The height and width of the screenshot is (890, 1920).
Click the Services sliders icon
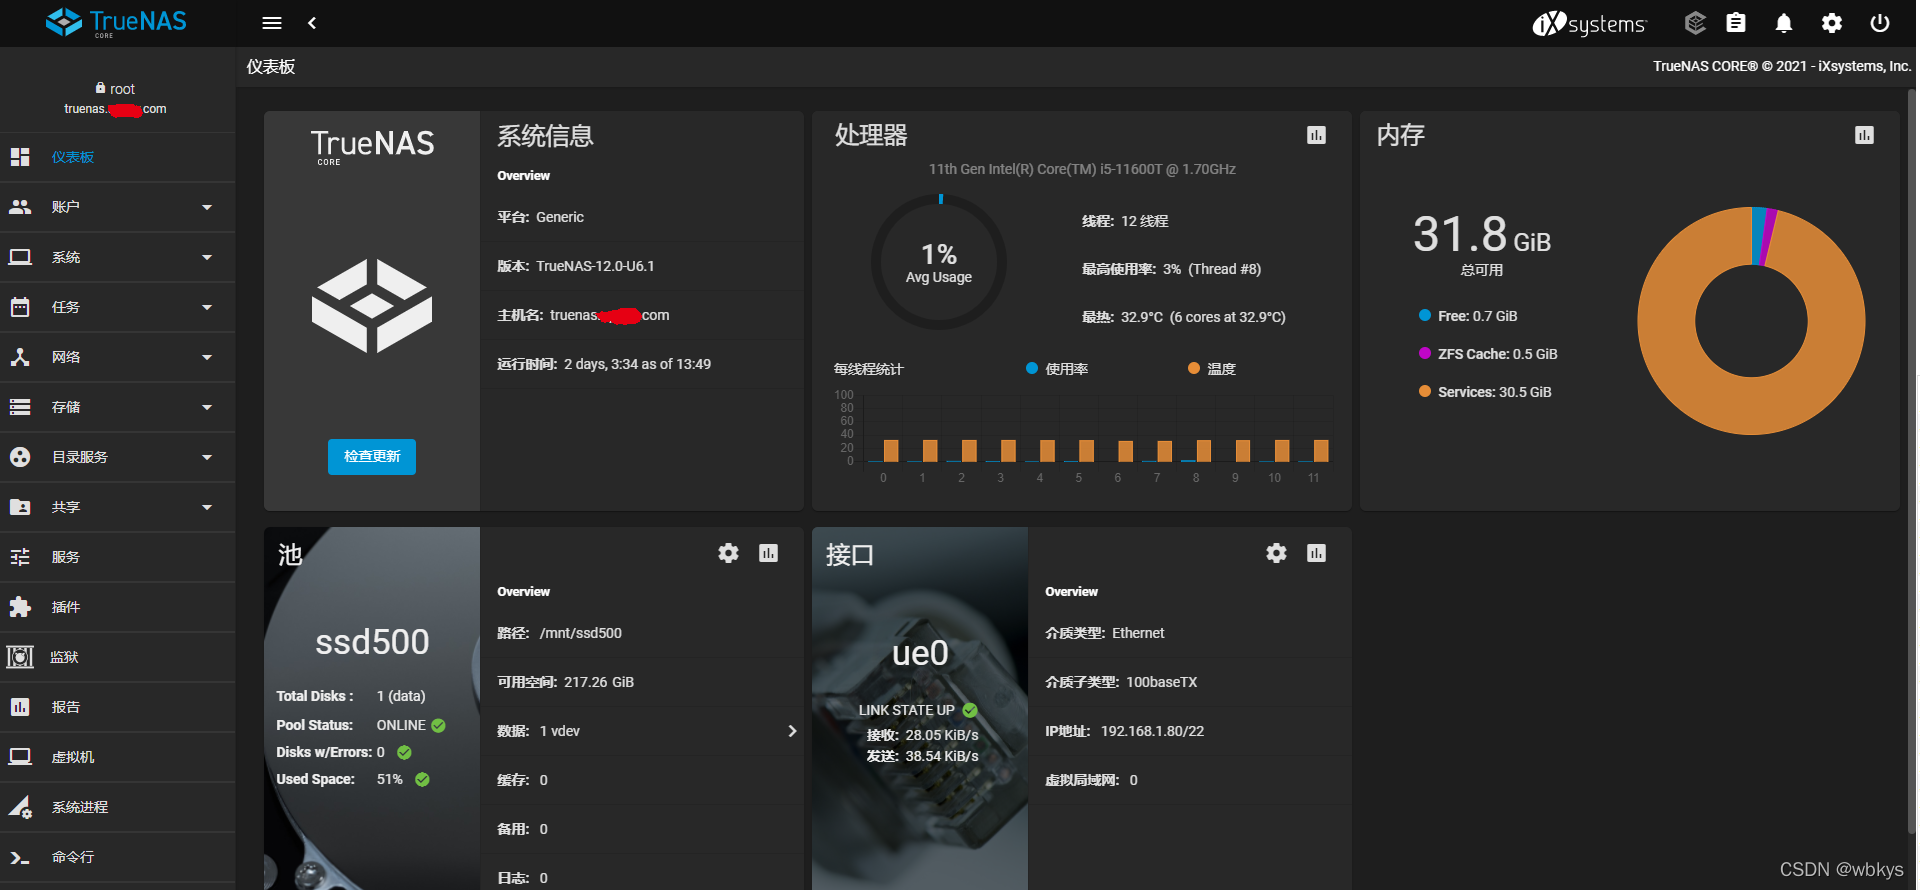click(x=20, y=557)
